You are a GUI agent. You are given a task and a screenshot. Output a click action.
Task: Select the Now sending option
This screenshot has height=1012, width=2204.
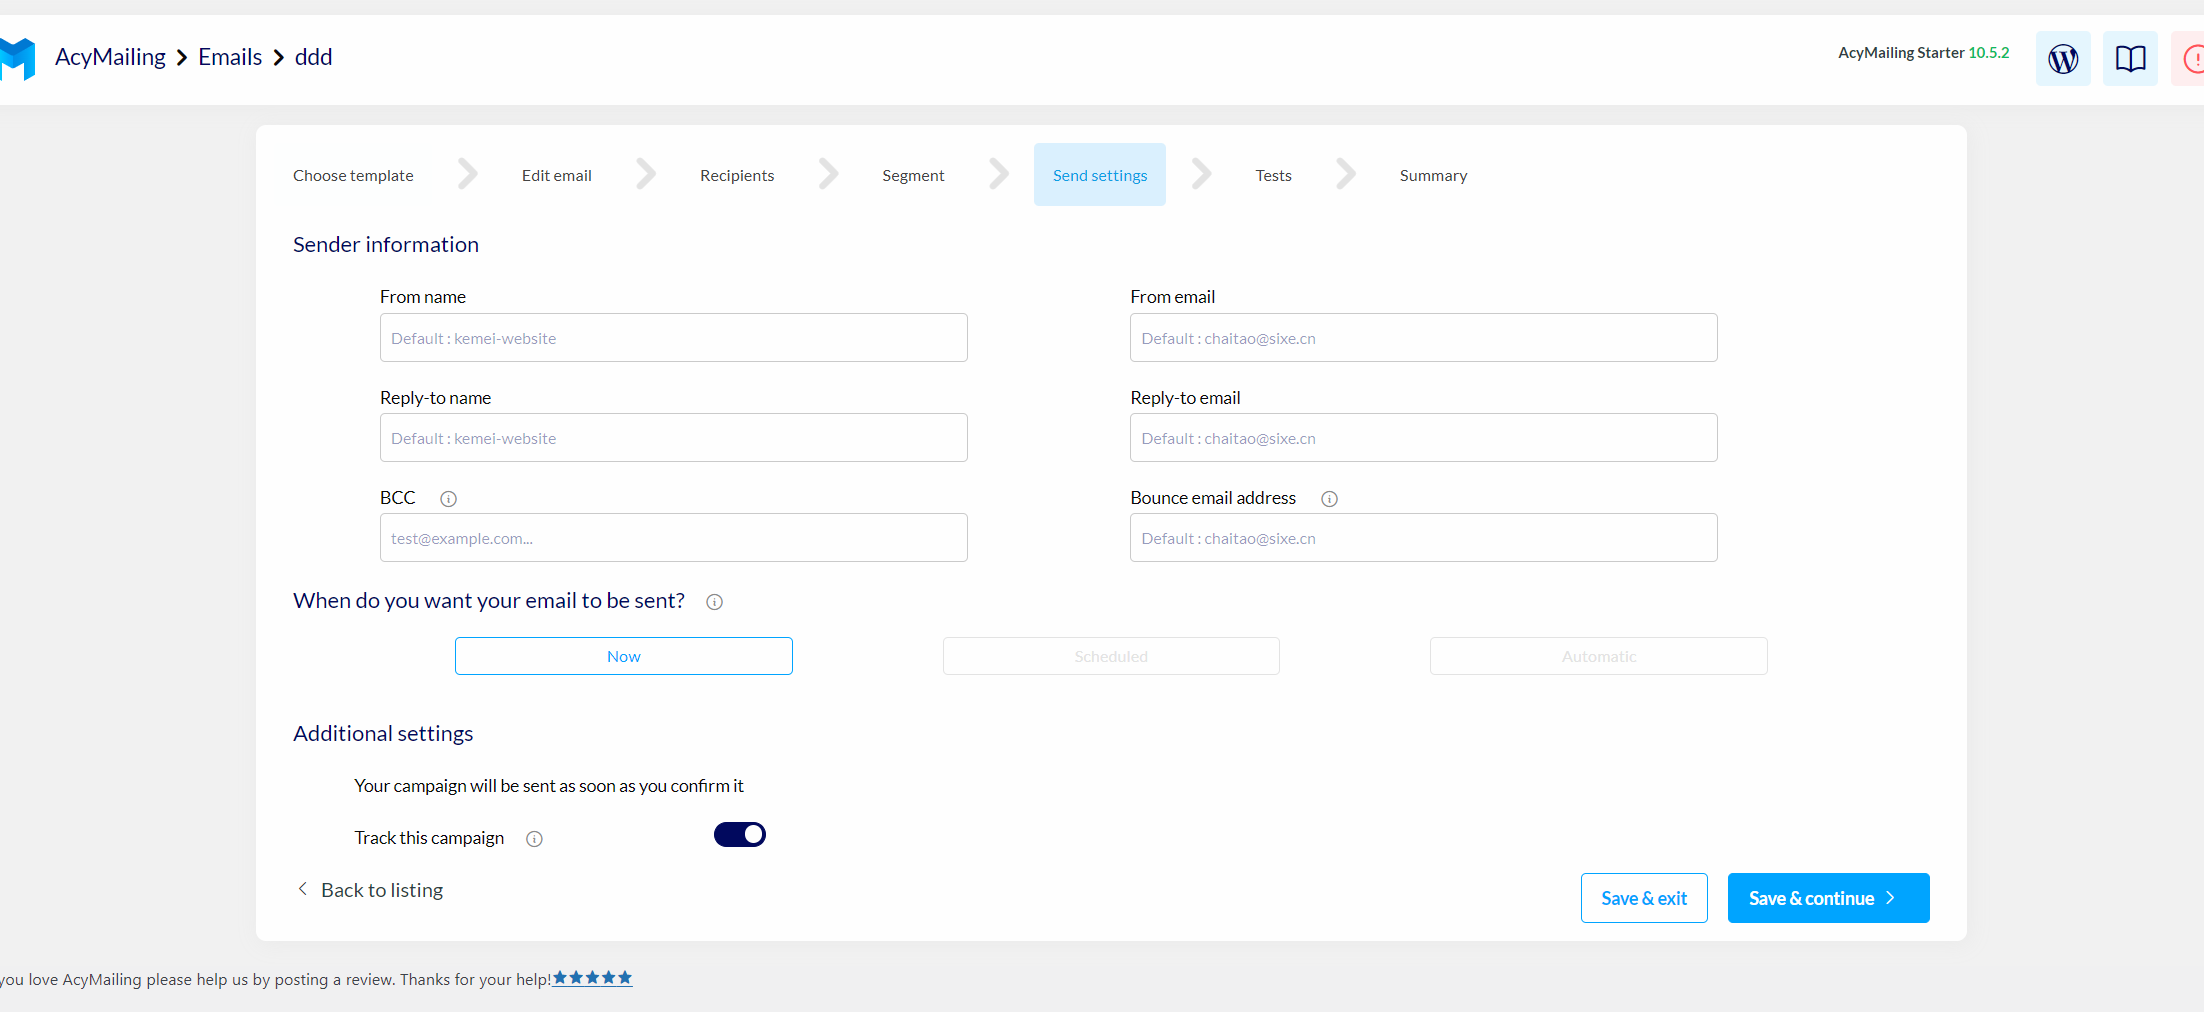(623, 656)
